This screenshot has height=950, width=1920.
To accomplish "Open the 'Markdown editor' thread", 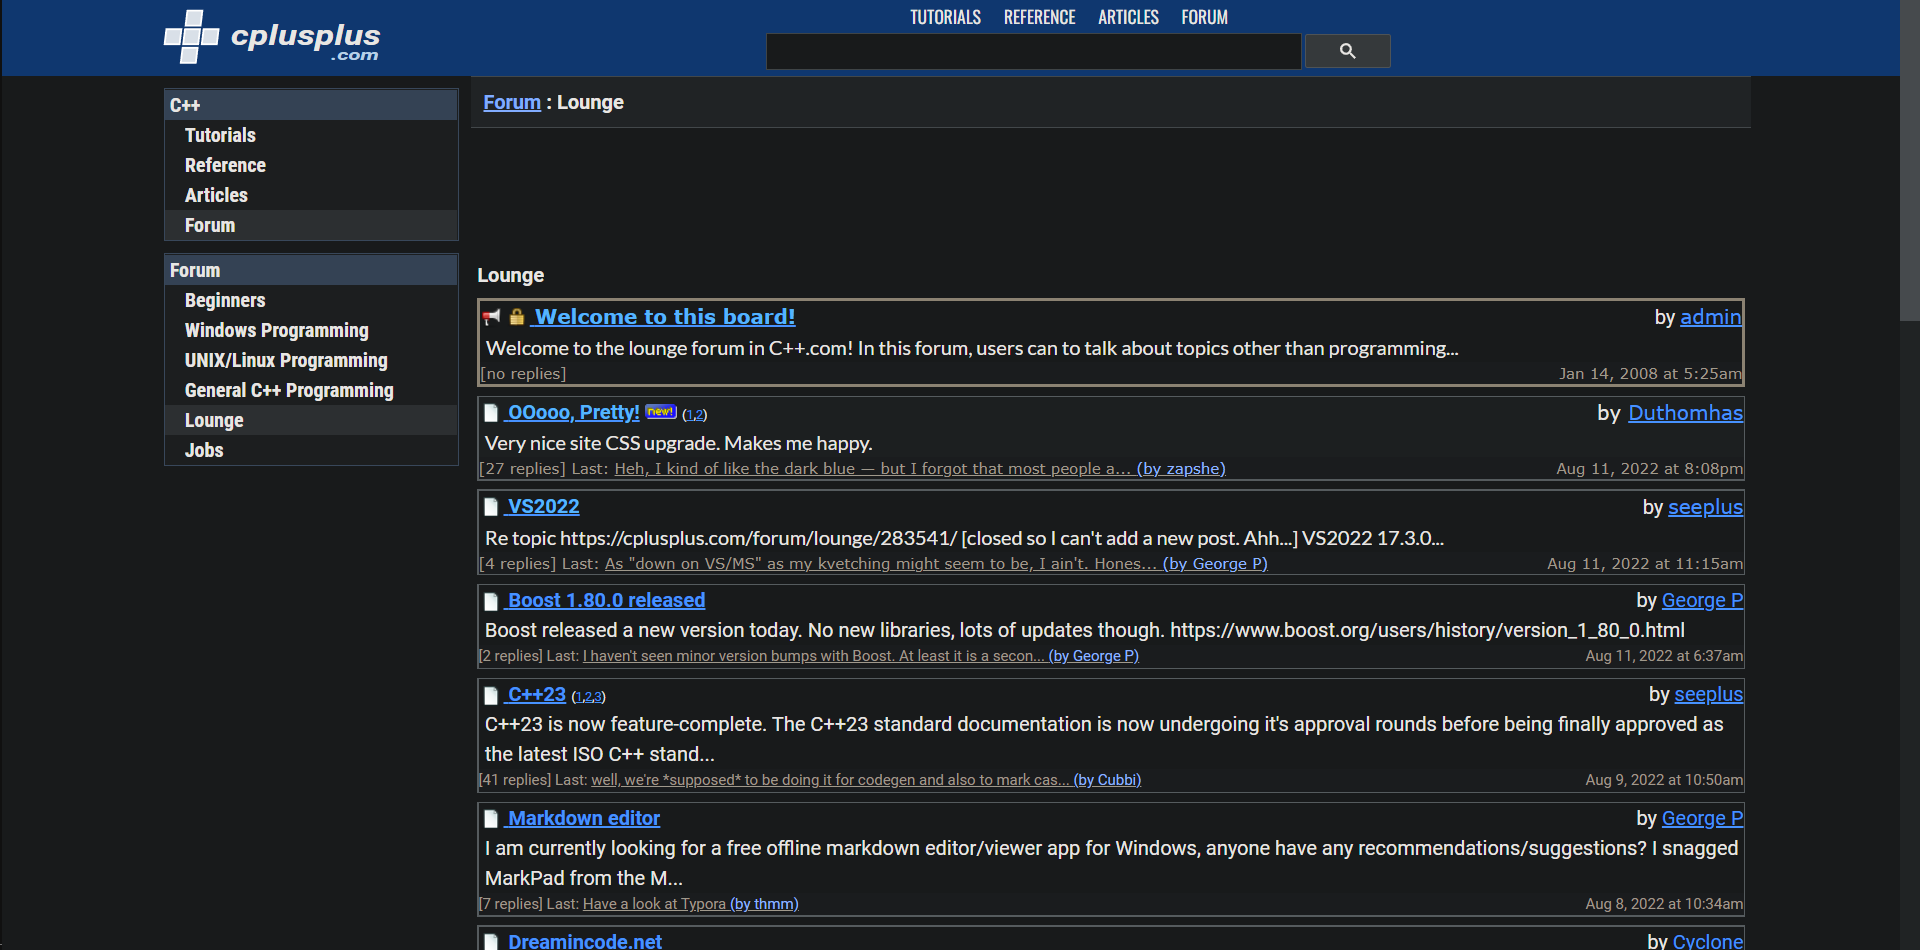I will 583,819.
